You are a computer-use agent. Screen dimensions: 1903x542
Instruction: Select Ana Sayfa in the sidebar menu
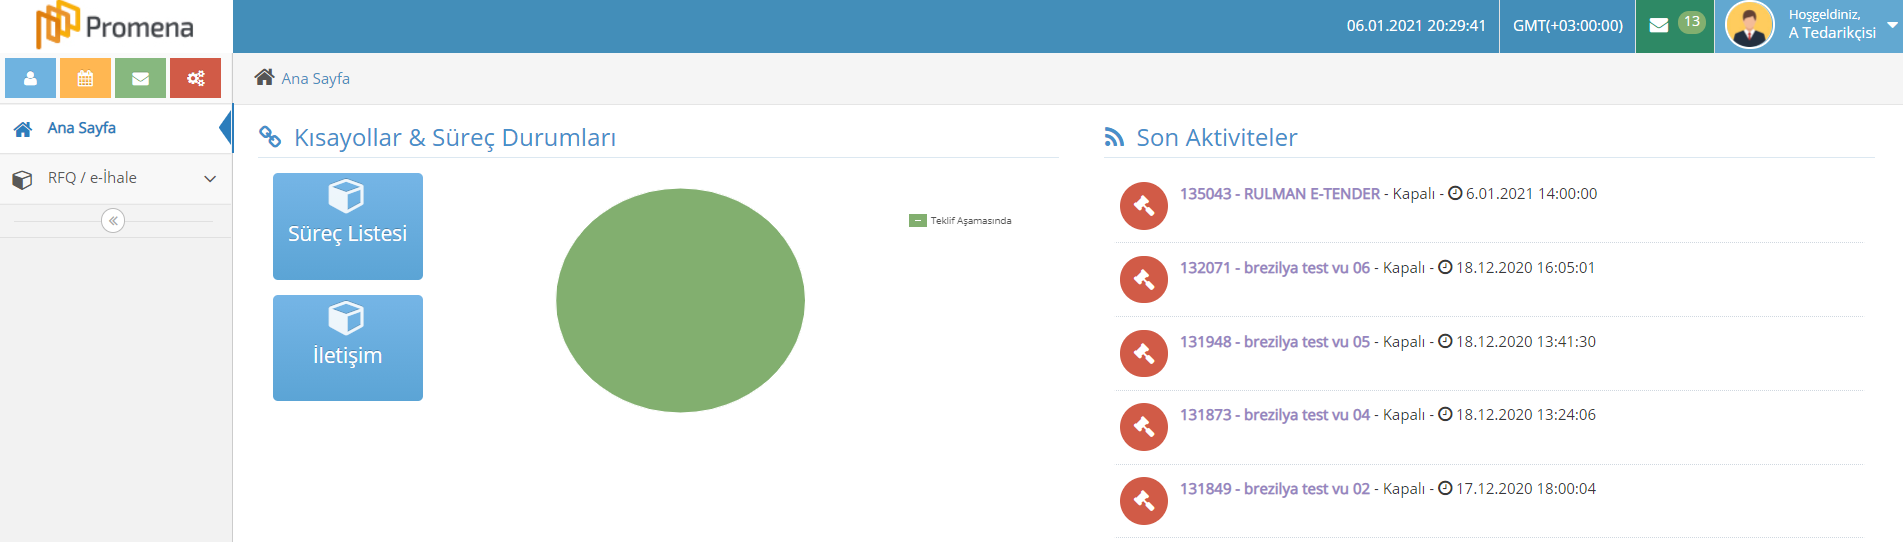115,128
